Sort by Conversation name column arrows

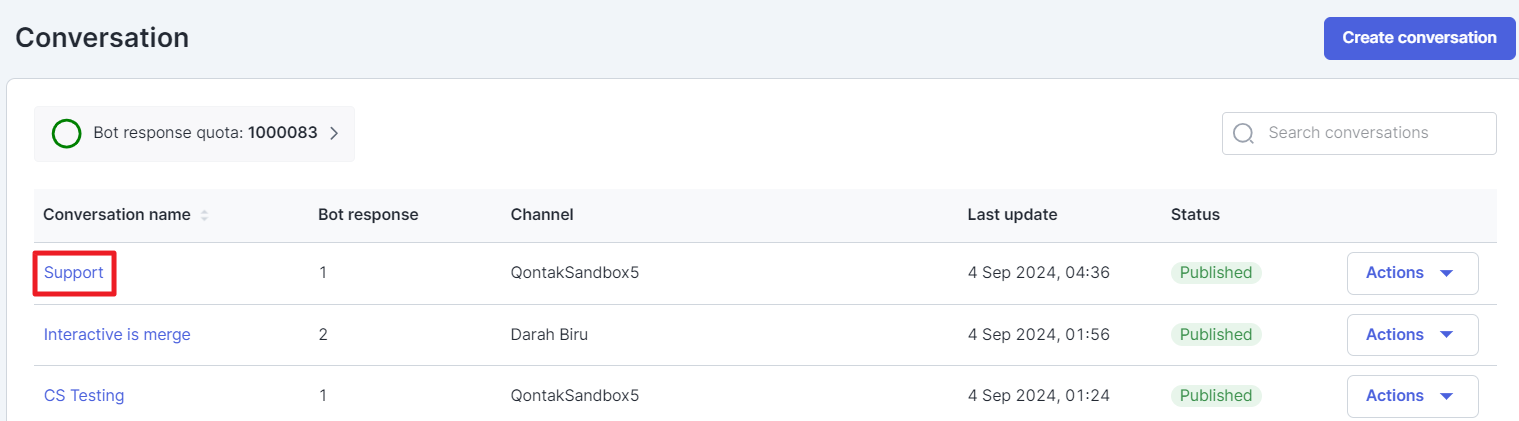pos(205,215)
